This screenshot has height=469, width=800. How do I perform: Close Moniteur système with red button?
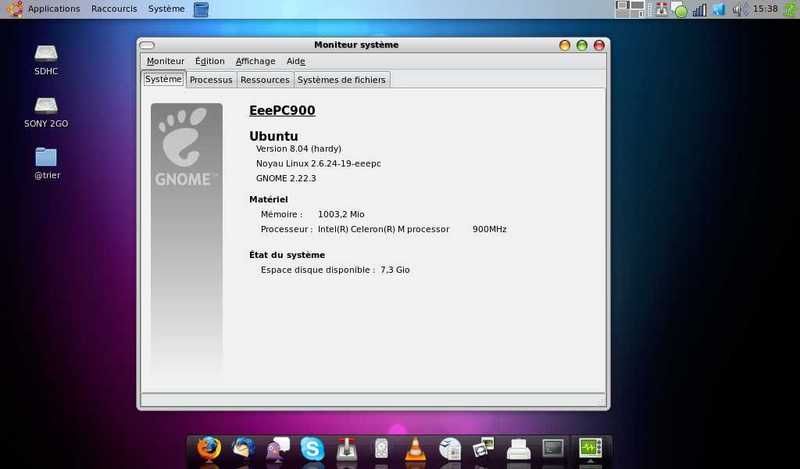click(x=599, y=45)
